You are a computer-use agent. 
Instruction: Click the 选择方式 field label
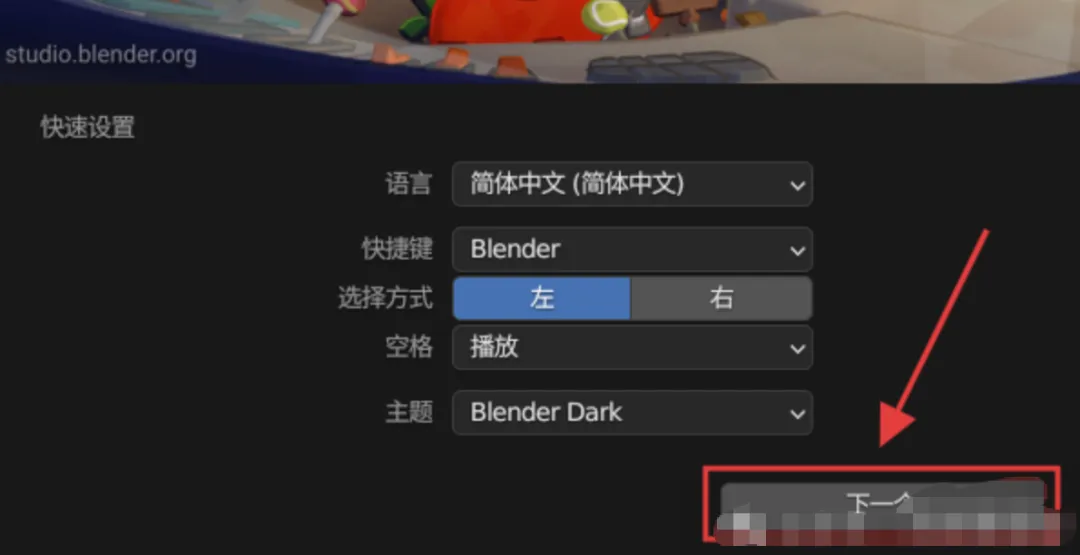(x=385, y=298)
